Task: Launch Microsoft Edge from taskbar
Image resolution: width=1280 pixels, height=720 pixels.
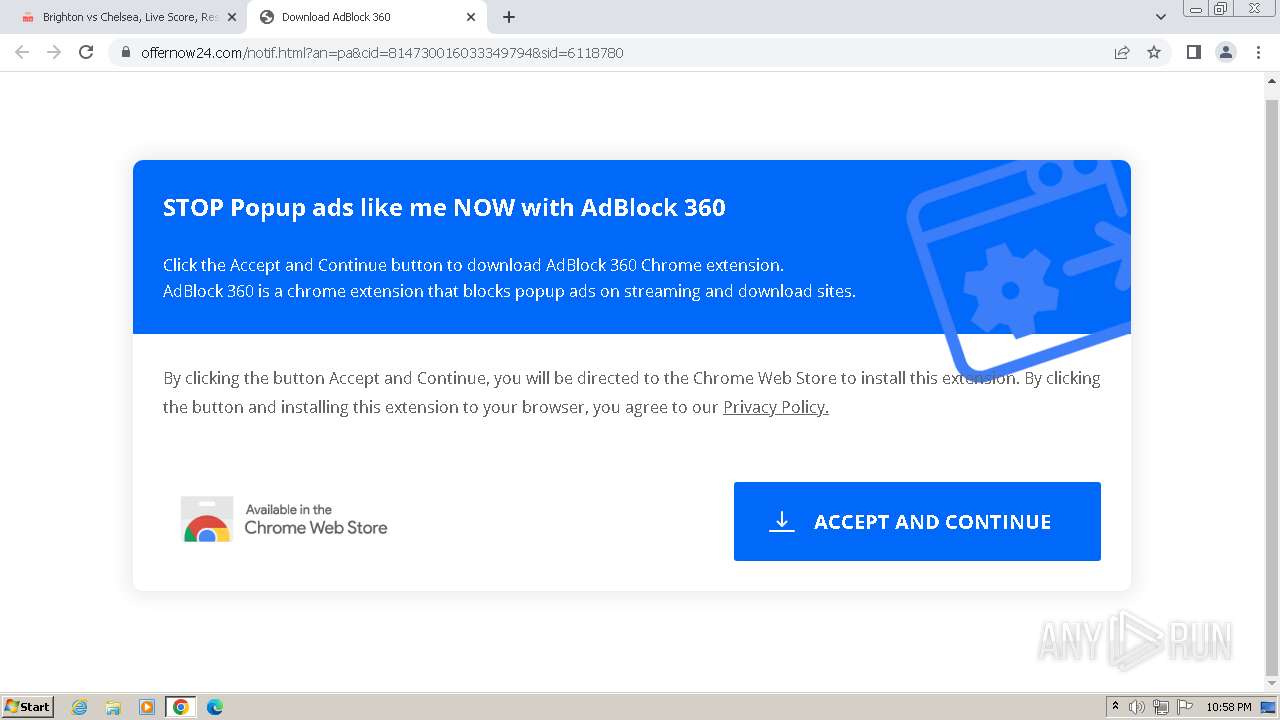Action: 214,707
